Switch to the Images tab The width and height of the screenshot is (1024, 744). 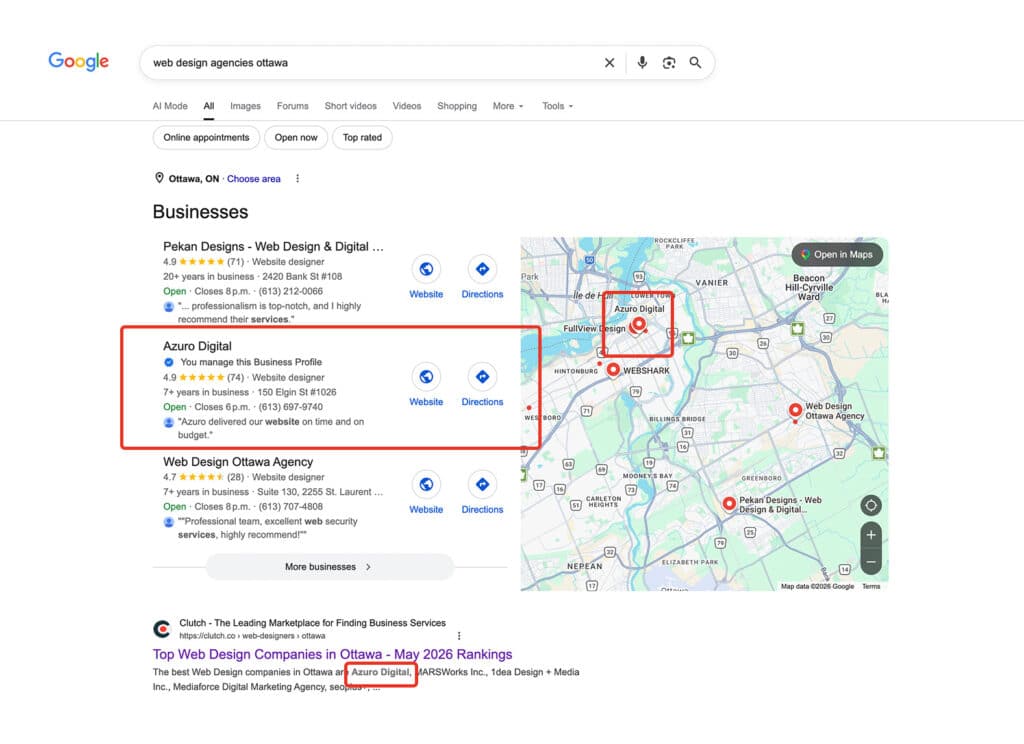[x=245, y=106]
